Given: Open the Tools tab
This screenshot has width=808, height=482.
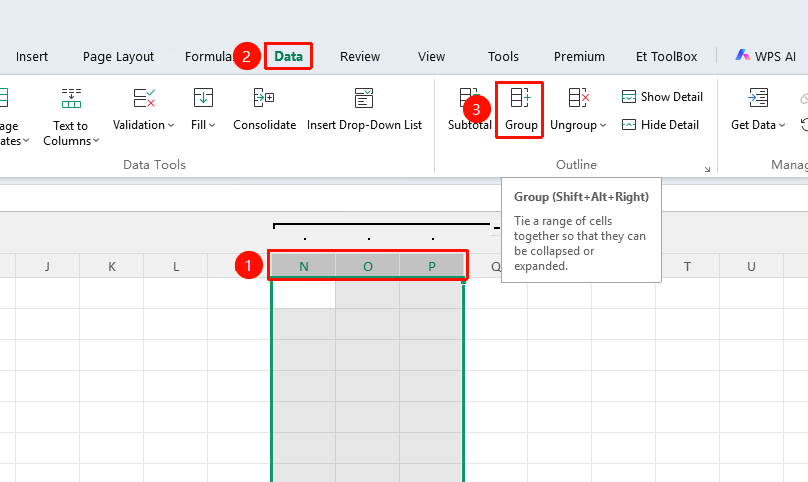Looking at the screenshot, I should click(x=503, y=56).
